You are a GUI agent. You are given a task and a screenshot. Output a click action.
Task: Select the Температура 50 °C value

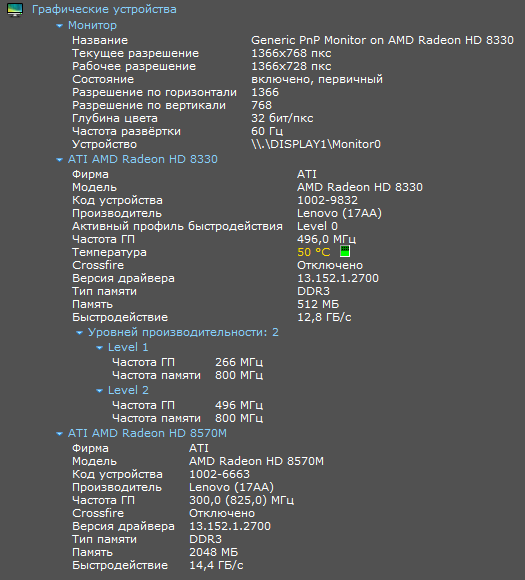coord(313,252)
